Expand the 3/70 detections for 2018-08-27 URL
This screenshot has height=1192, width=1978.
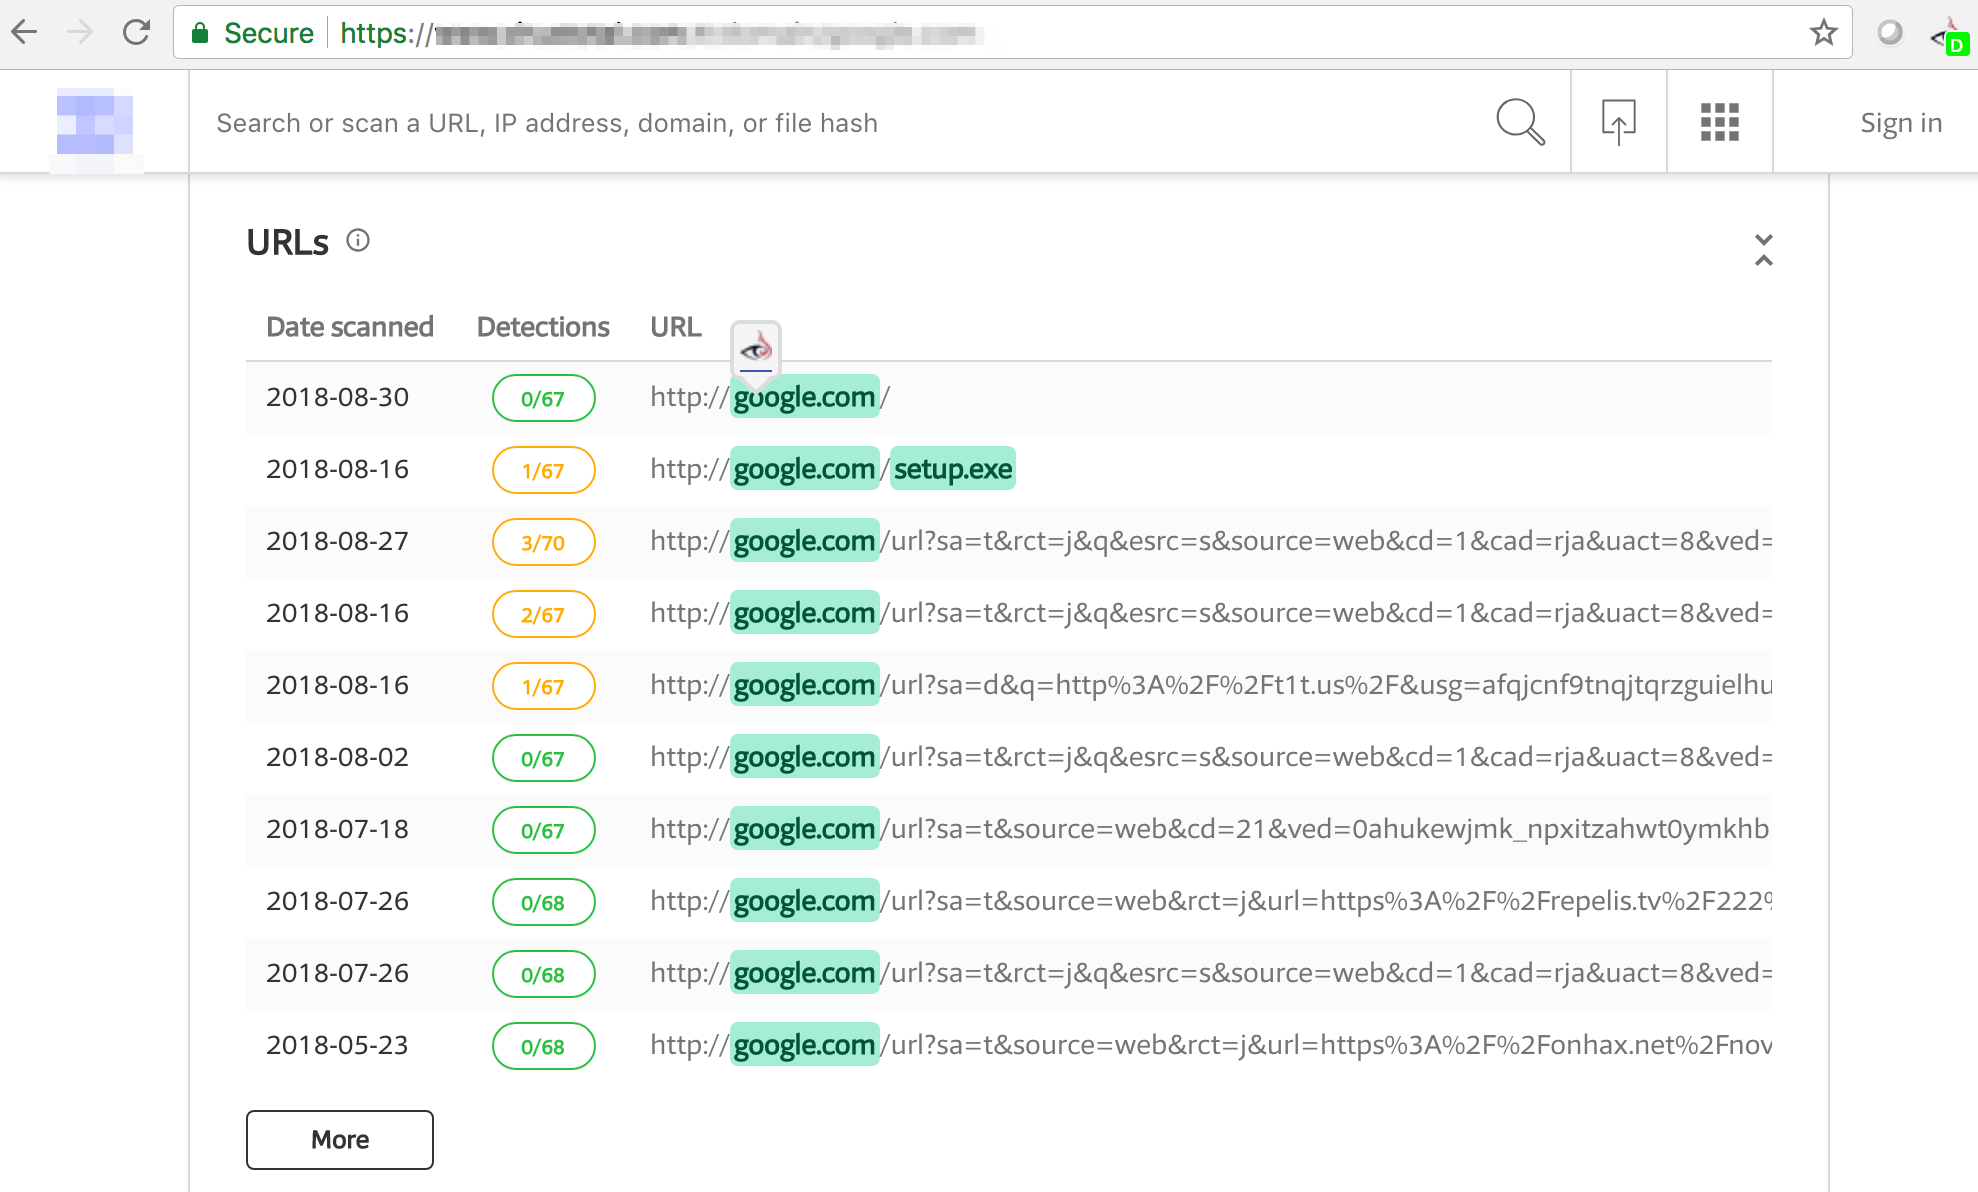[541, 542]
